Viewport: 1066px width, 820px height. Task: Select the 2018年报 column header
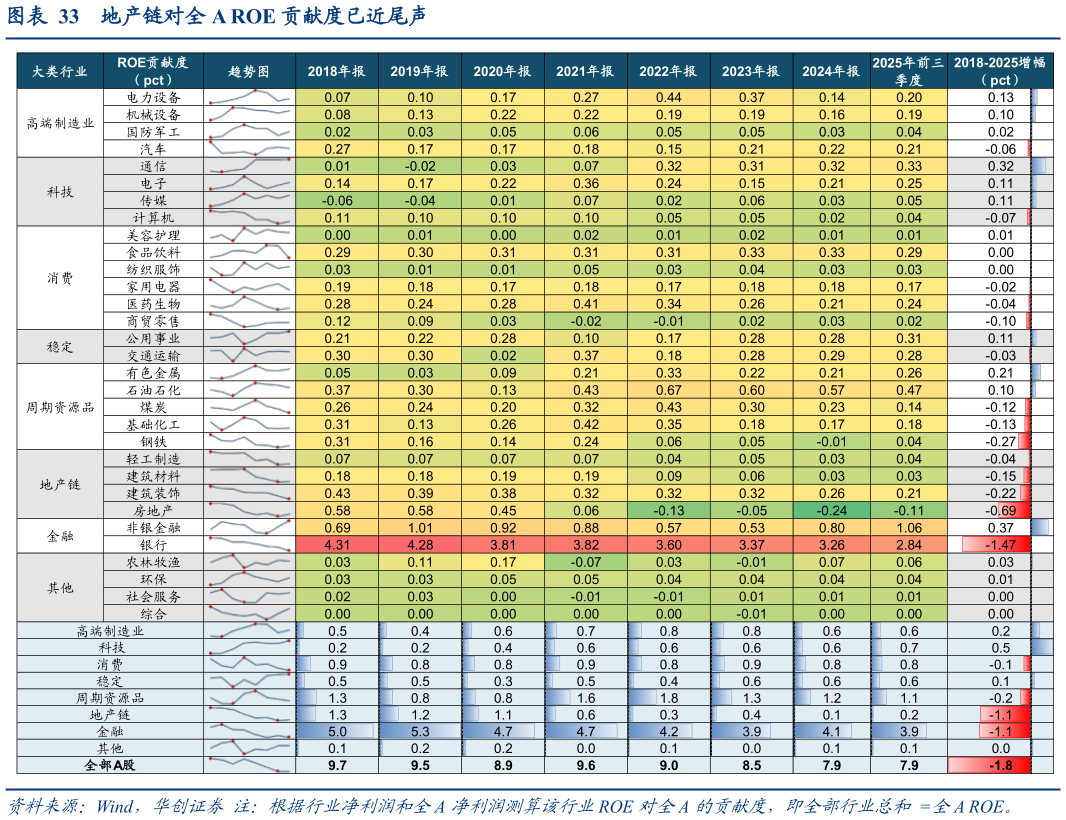pyautogui.click(x=336, y=71)
